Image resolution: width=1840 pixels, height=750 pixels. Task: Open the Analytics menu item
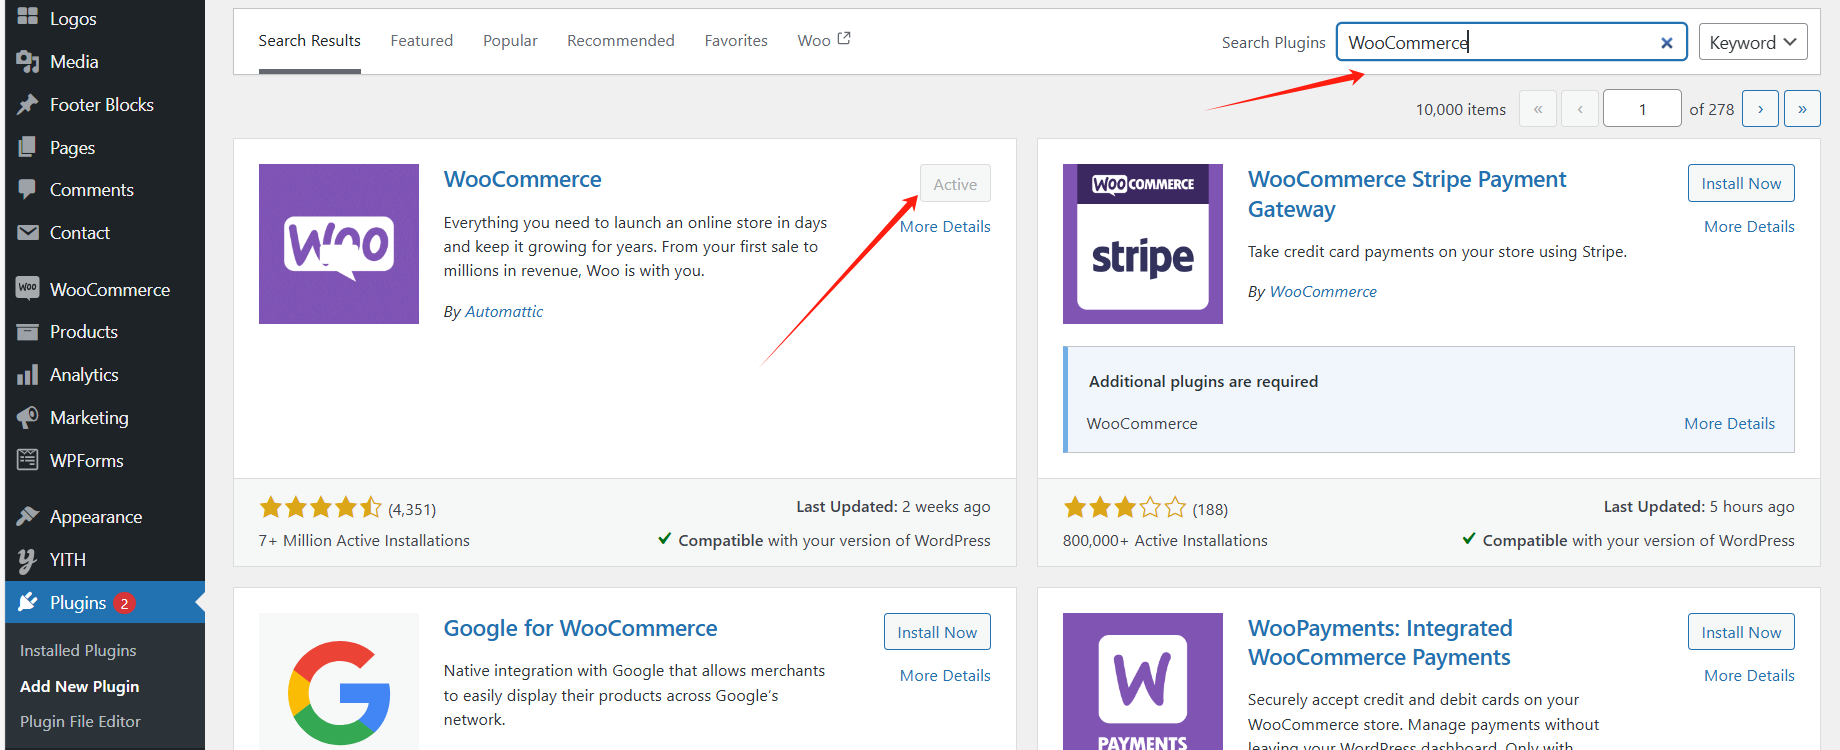coord(84,375)
